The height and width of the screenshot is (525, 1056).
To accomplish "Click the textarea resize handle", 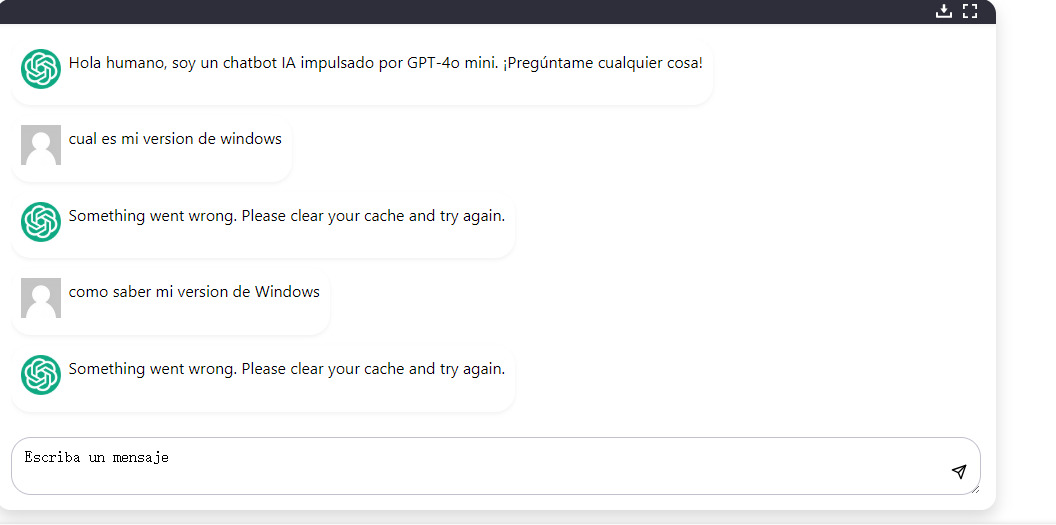I will click(x=974, y=488).
